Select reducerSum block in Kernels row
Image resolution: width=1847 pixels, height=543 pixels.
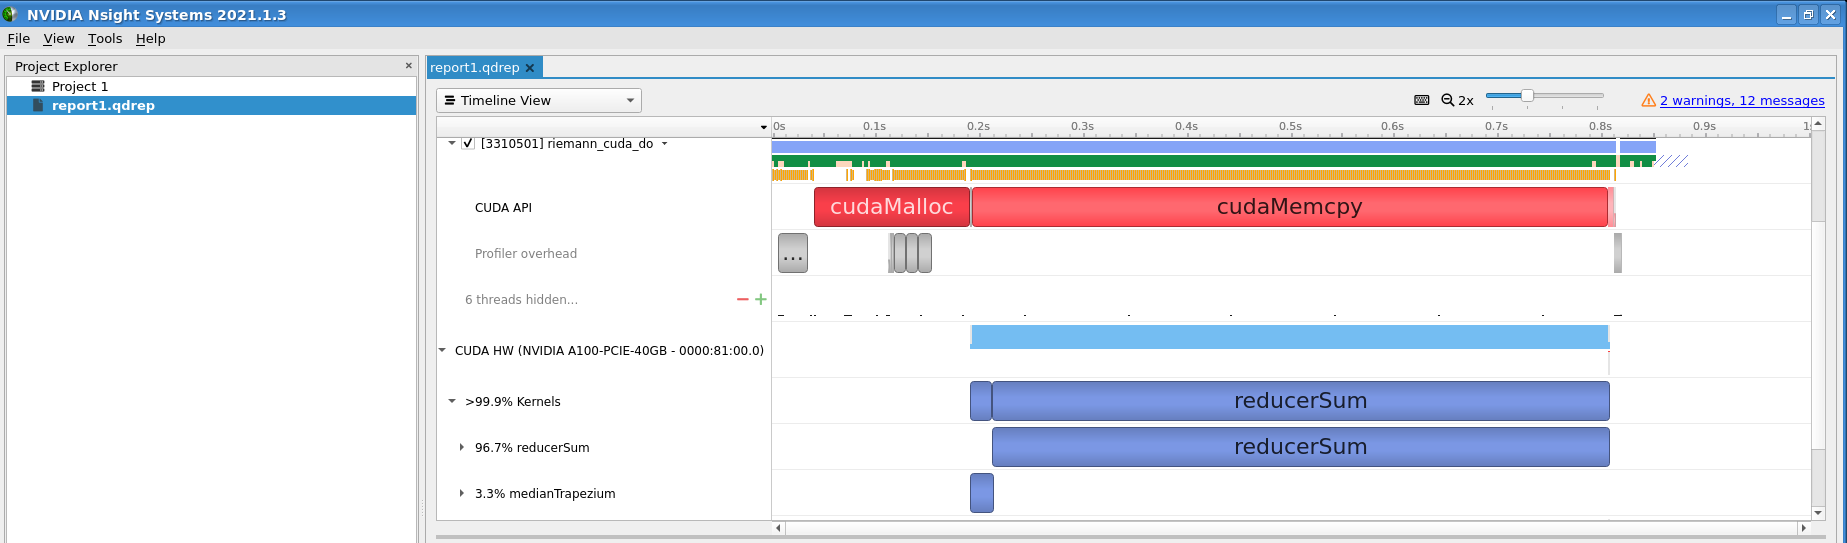(x=1300, y=400)
